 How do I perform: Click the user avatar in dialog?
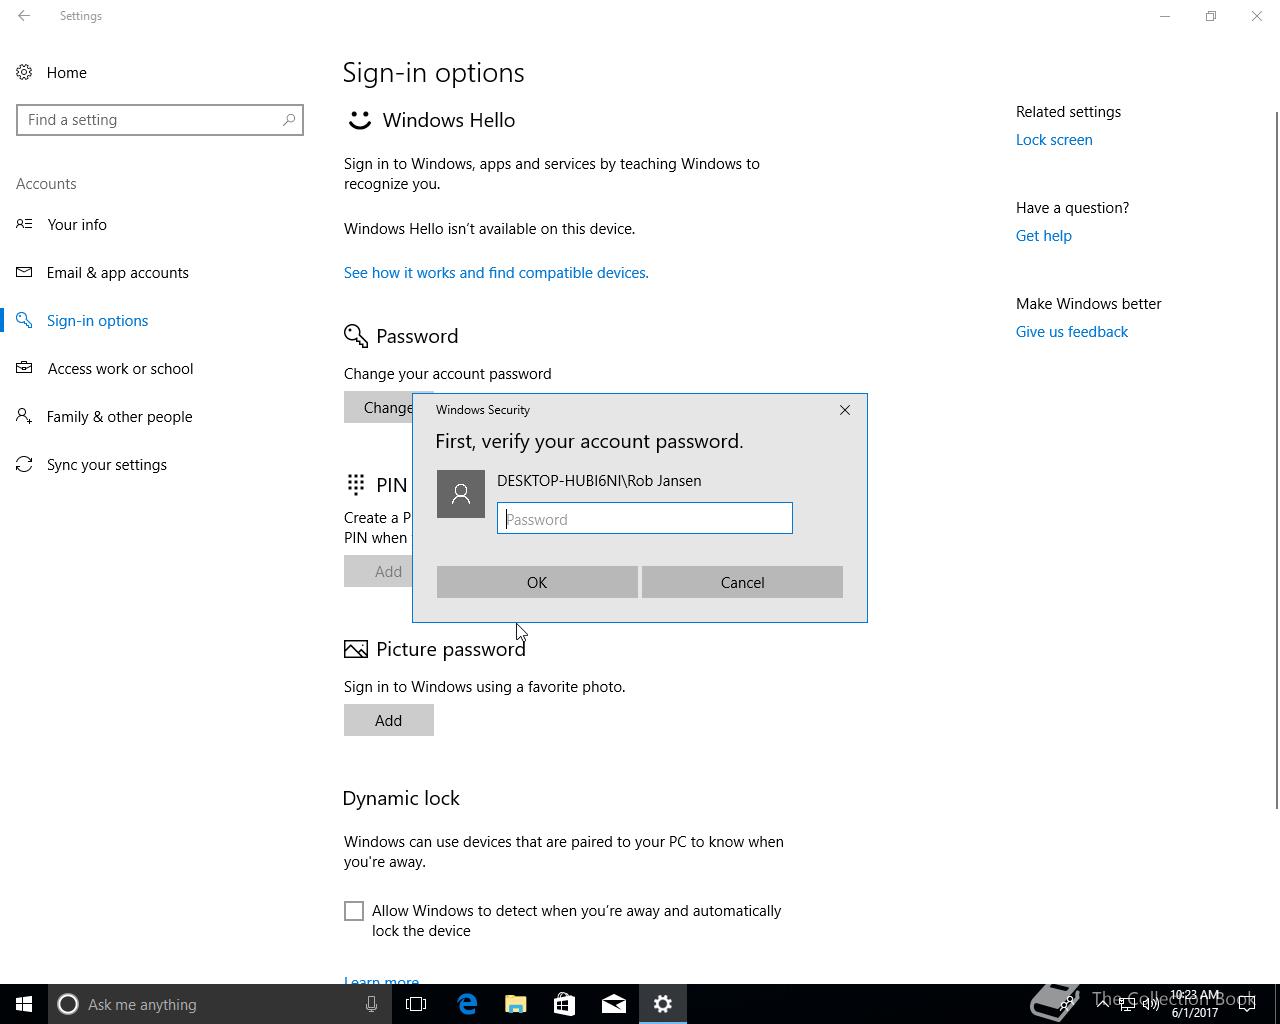(461, 494)
